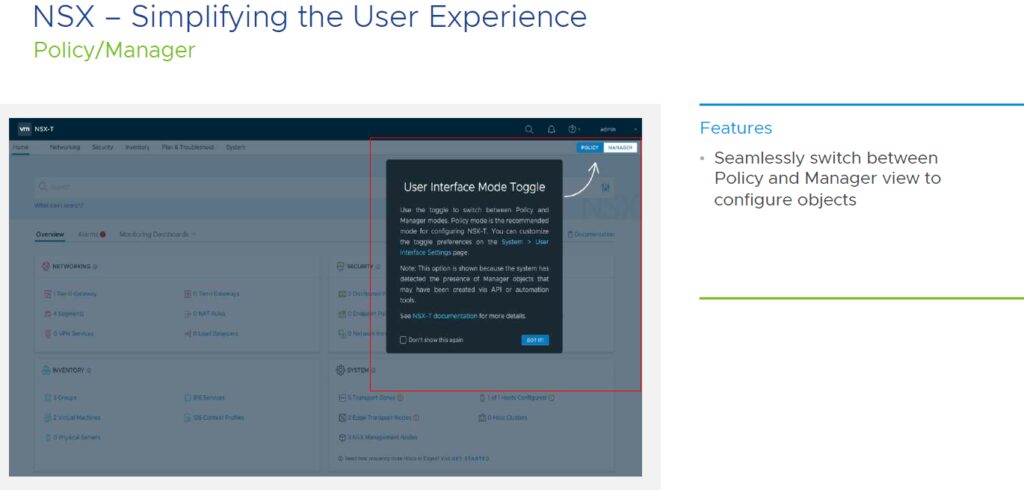Open the System menu tab
The height and width of the screenshot is (490, 1024).
pyautogui.click(x=235, y=148)
